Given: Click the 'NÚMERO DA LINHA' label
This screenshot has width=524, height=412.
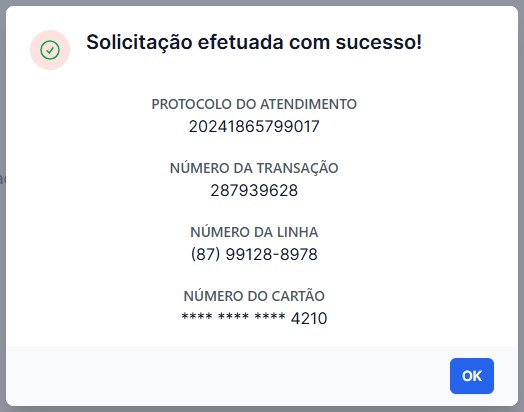Looking at the screenshot, I should click(x=254, y=232).
